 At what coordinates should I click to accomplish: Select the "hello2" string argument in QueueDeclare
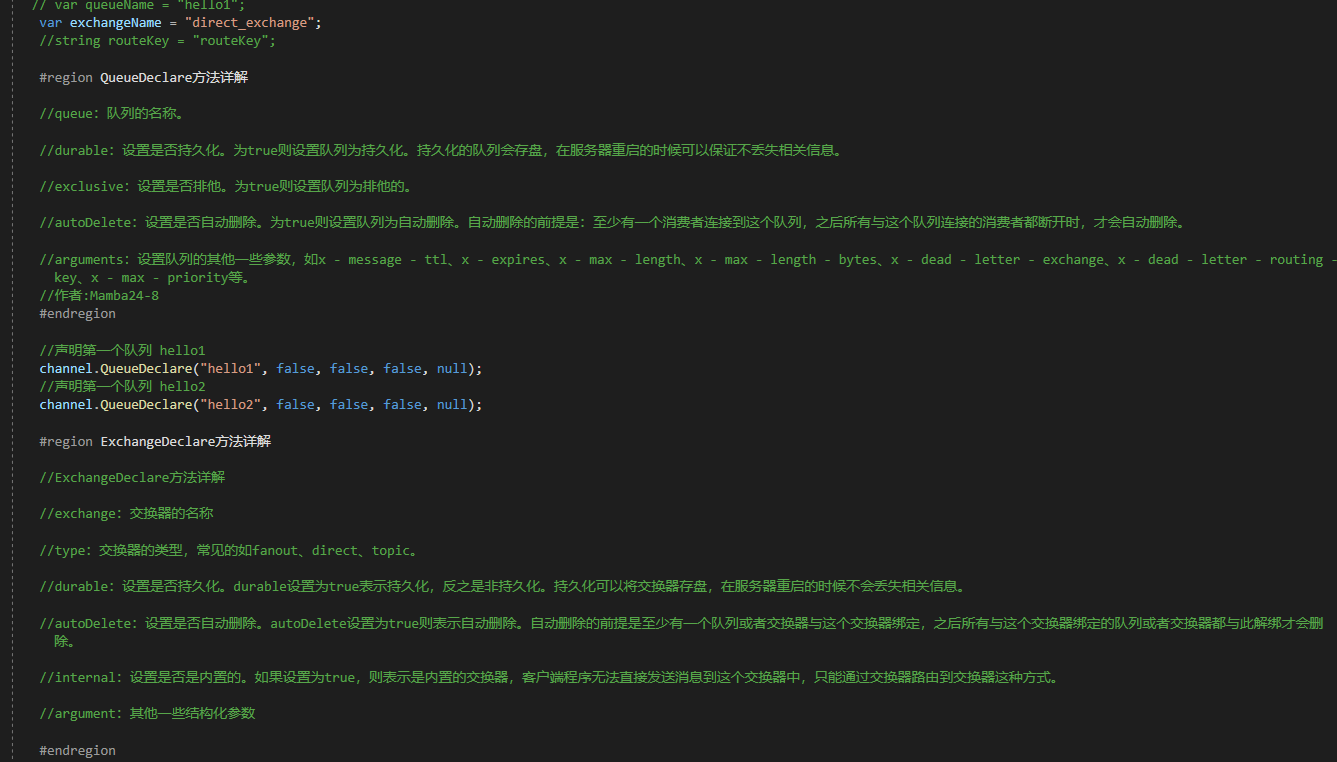pos(232,404)
